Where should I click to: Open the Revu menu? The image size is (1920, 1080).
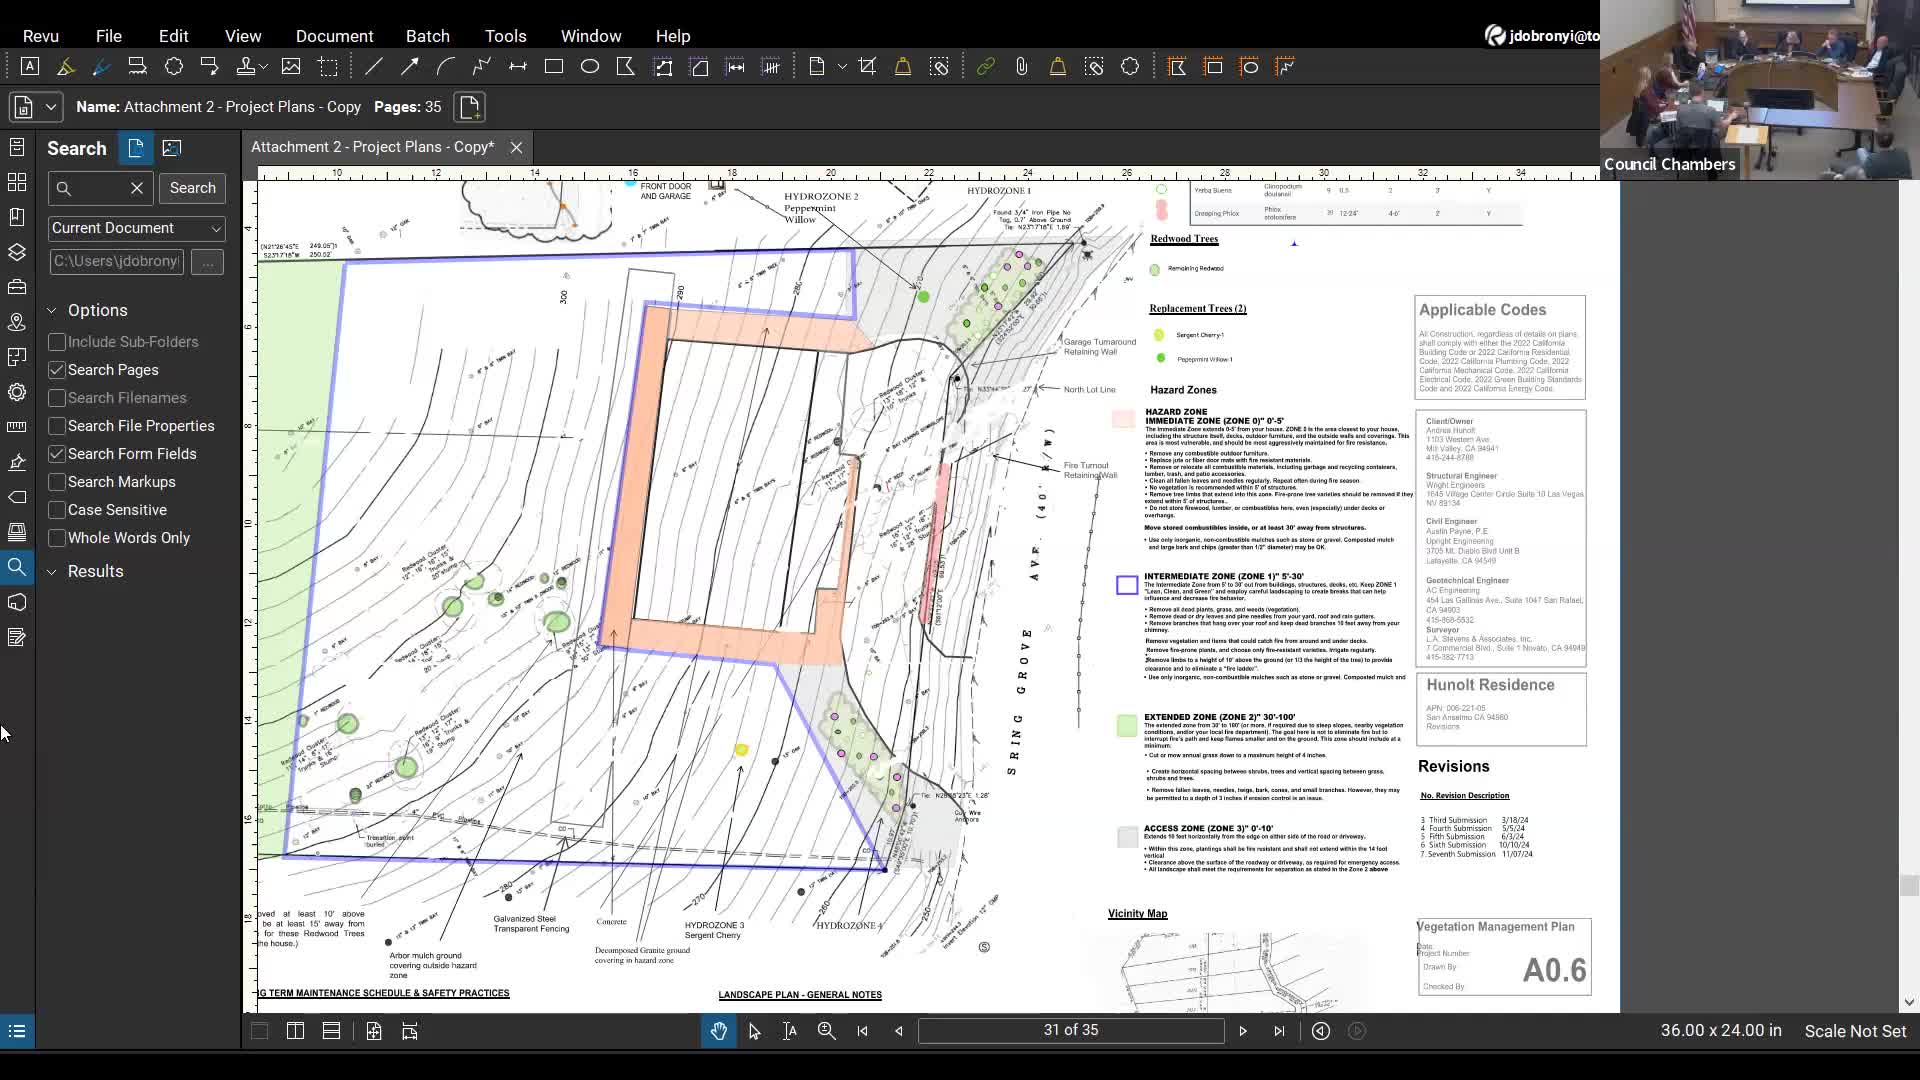[41, 36]
